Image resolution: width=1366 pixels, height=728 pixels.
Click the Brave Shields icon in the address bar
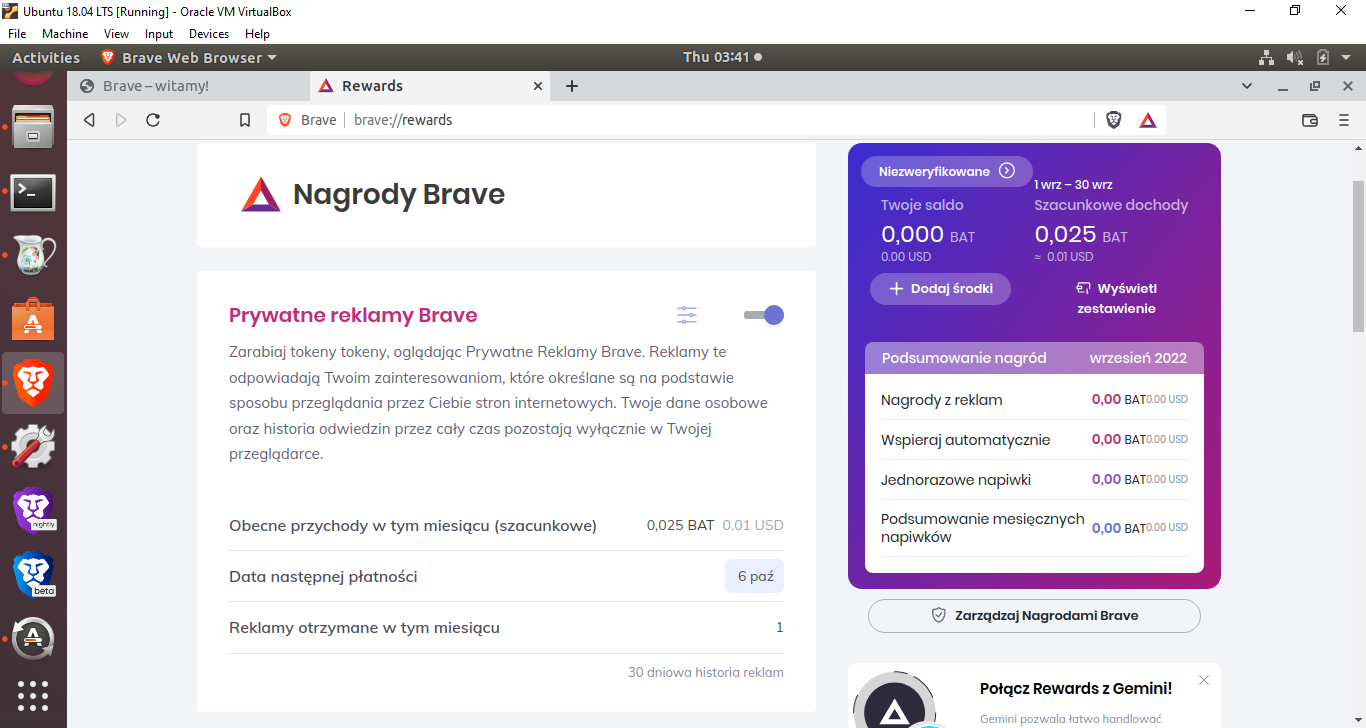pyautogui.click(x=1113, y=119)
